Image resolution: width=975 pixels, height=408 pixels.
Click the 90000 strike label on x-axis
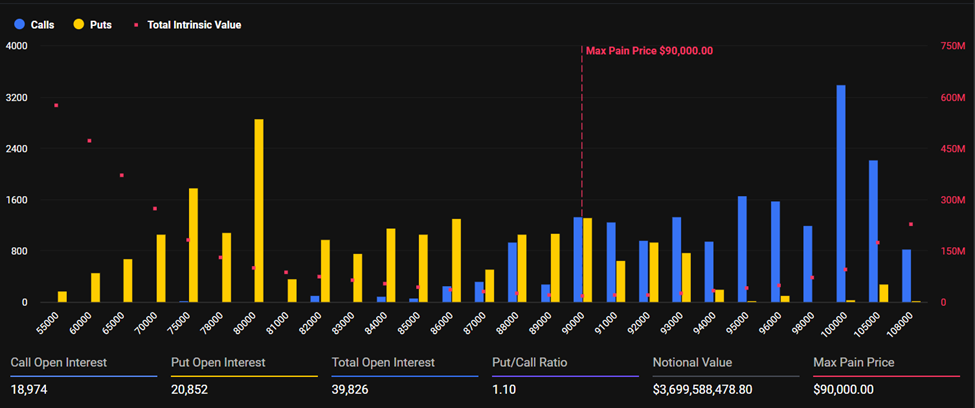[x=574, y=322]
